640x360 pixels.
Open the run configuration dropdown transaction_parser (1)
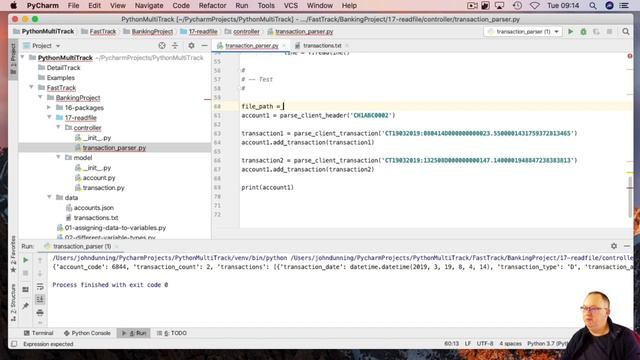(x=523, y=32)
